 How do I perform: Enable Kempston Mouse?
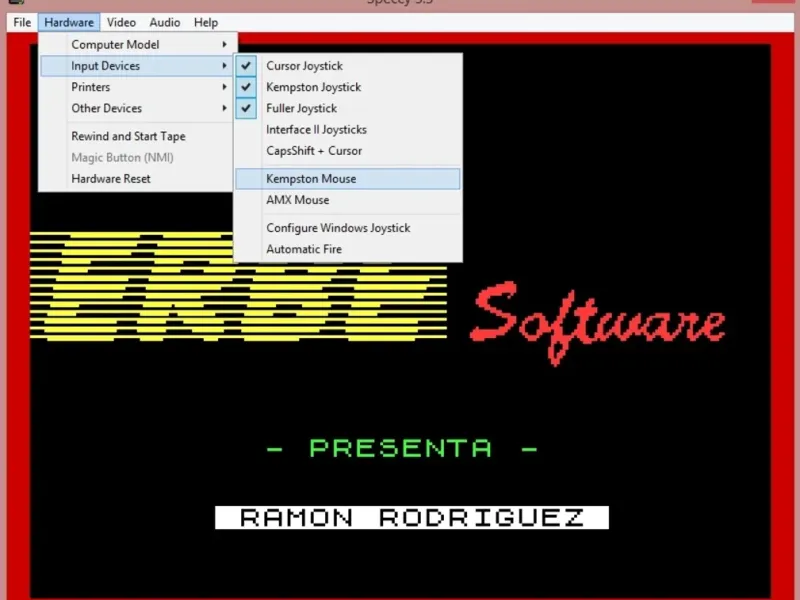pyautogui.click(x=348, y=179)
